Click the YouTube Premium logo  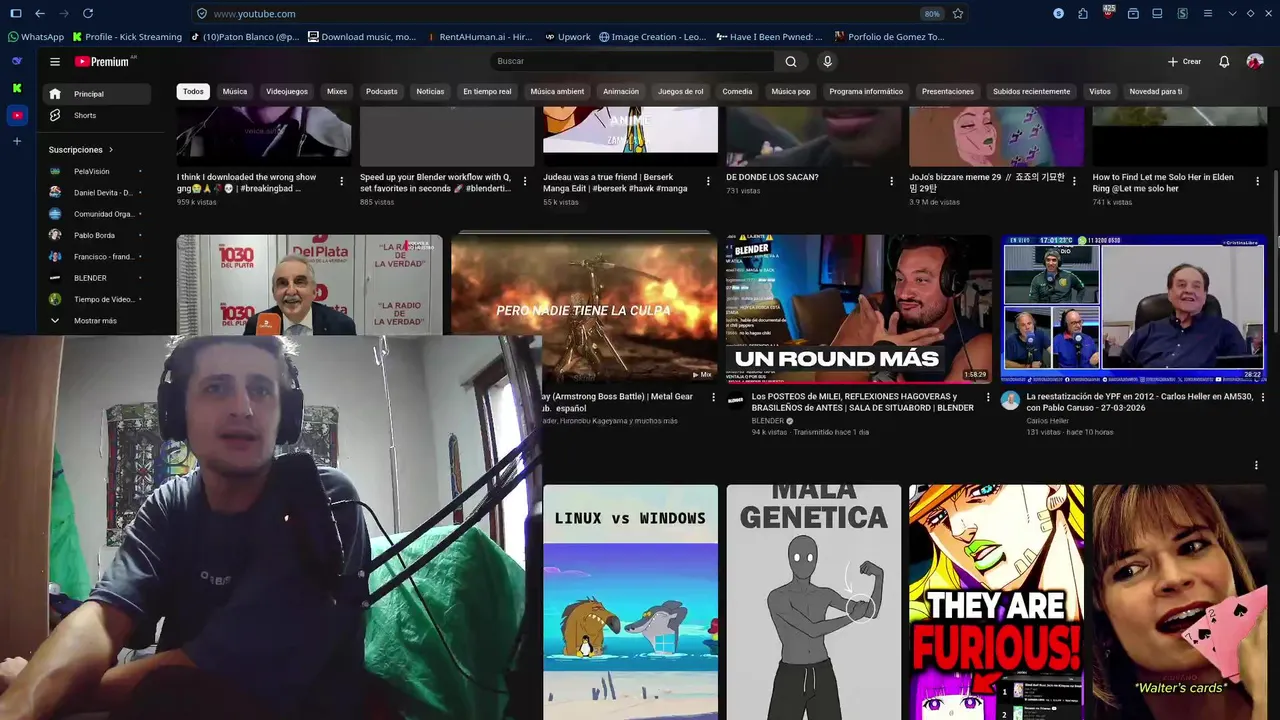point(104,62)
